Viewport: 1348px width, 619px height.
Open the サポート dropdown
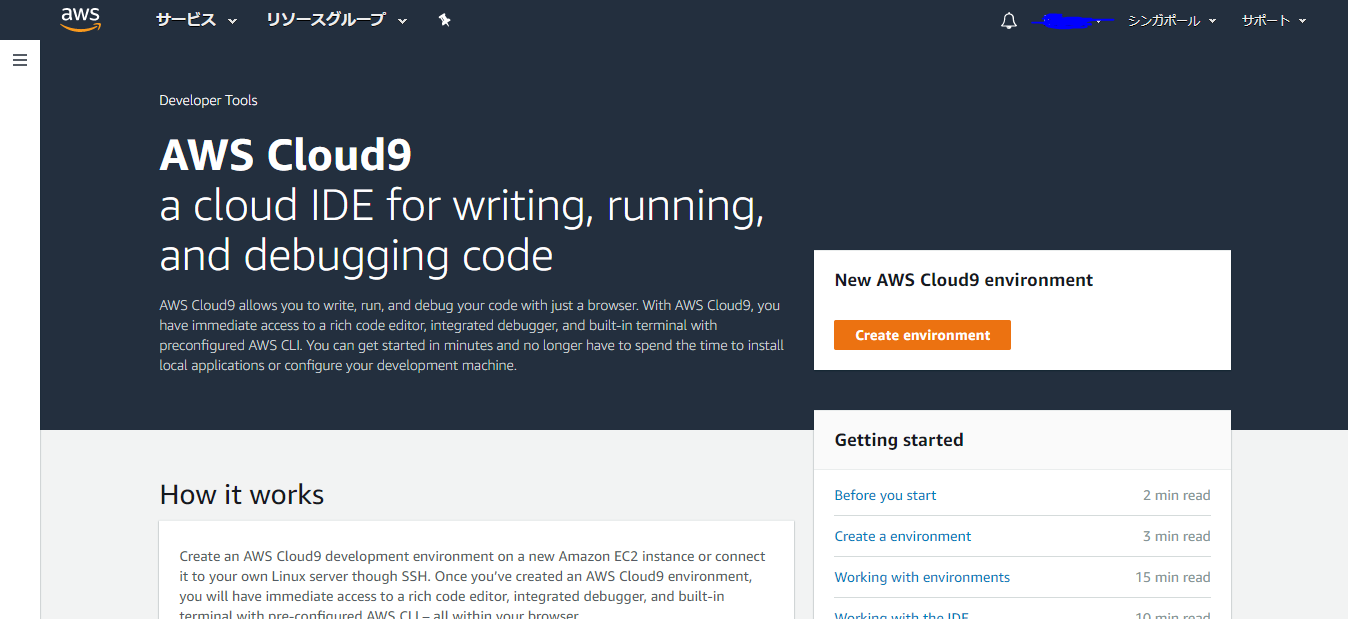(x=1274, y=20)
